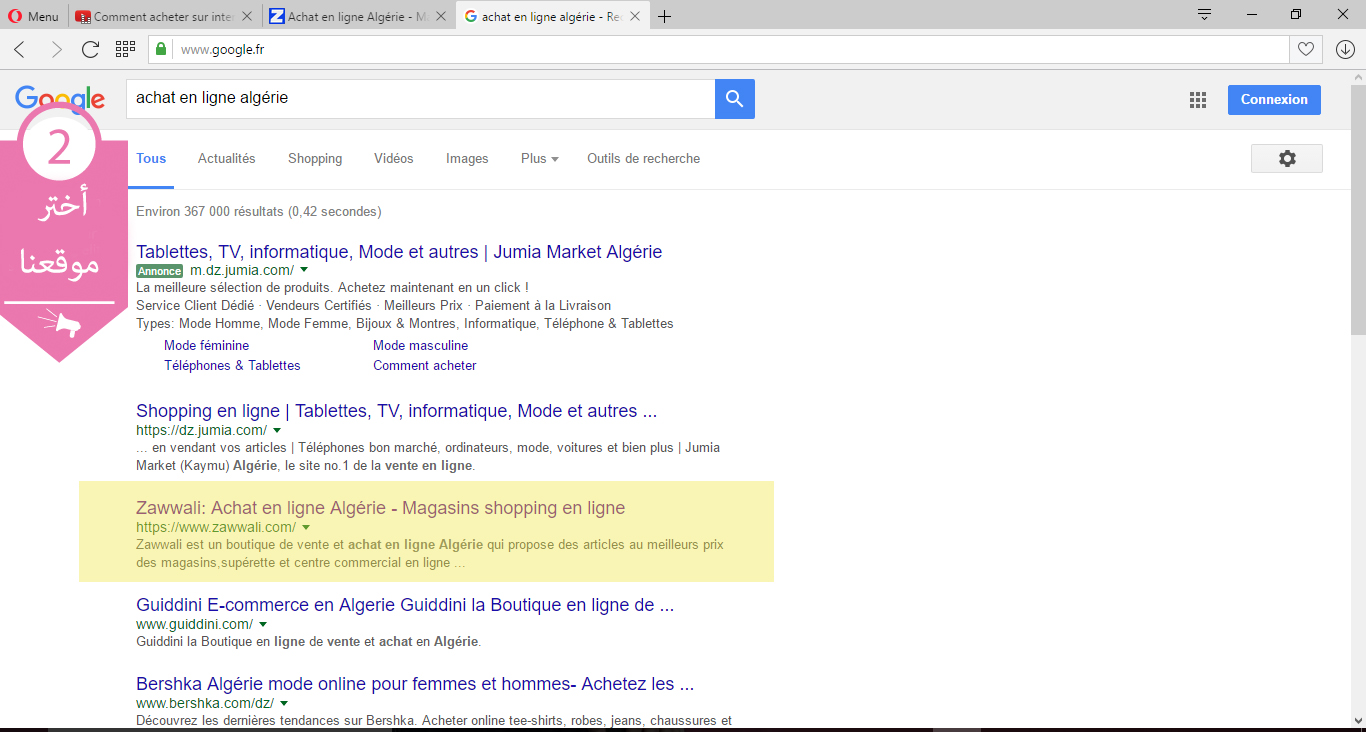This screenshot has width=1366, height=732.
Task: Open the Guiddini E-commerce en Algerie result
Action: click(x=405, y=605)
